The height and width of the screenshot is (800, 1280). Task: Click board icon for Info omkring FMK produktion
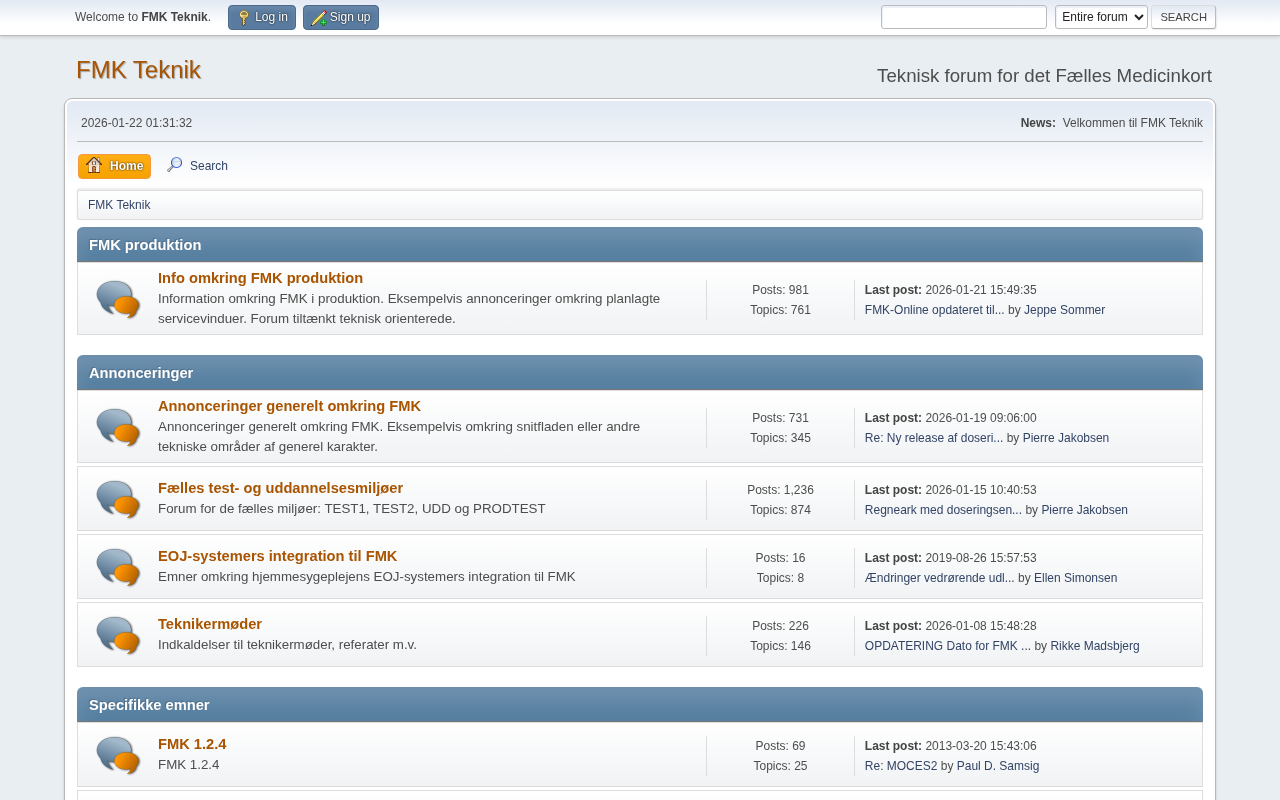(x=118, y=298)
